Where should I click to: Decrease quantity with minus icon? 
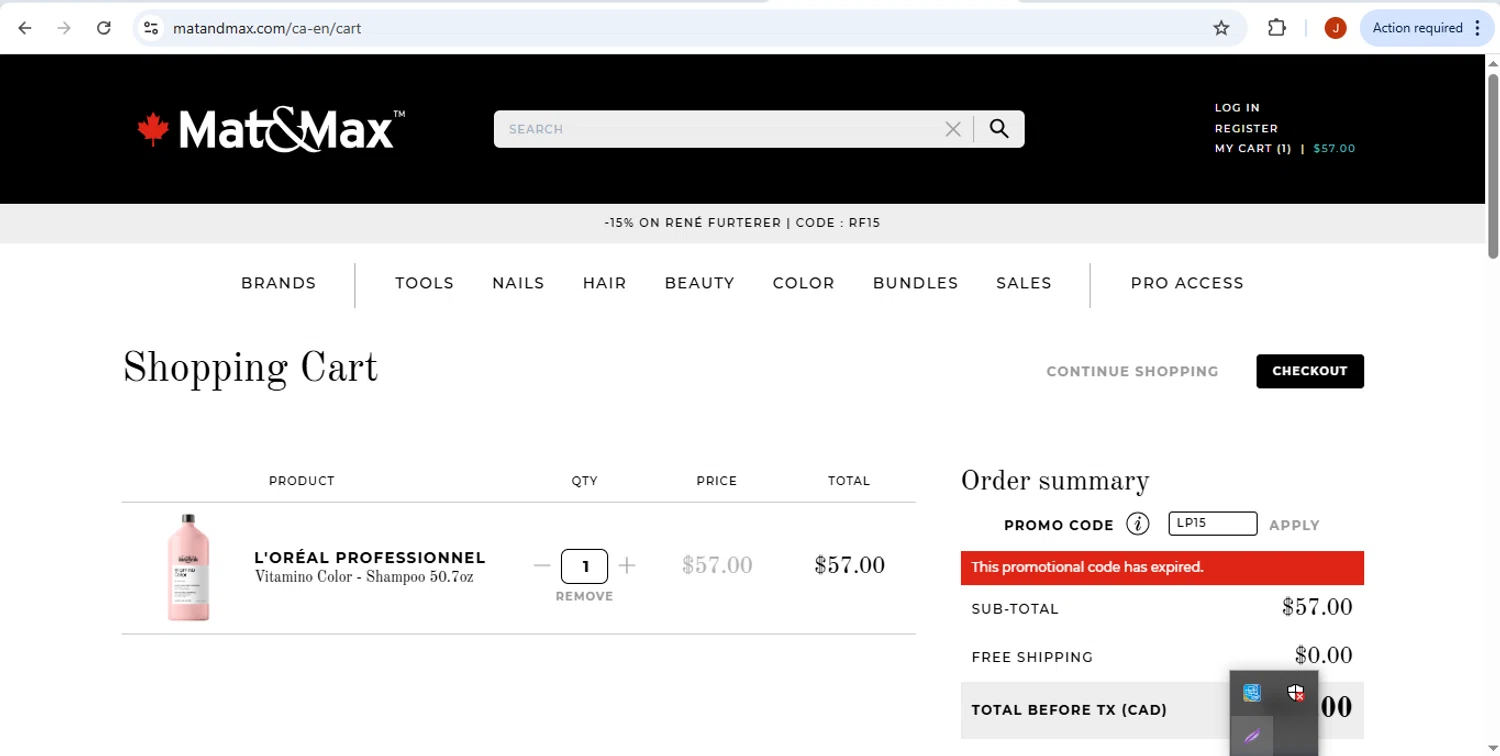click(542, 566)
